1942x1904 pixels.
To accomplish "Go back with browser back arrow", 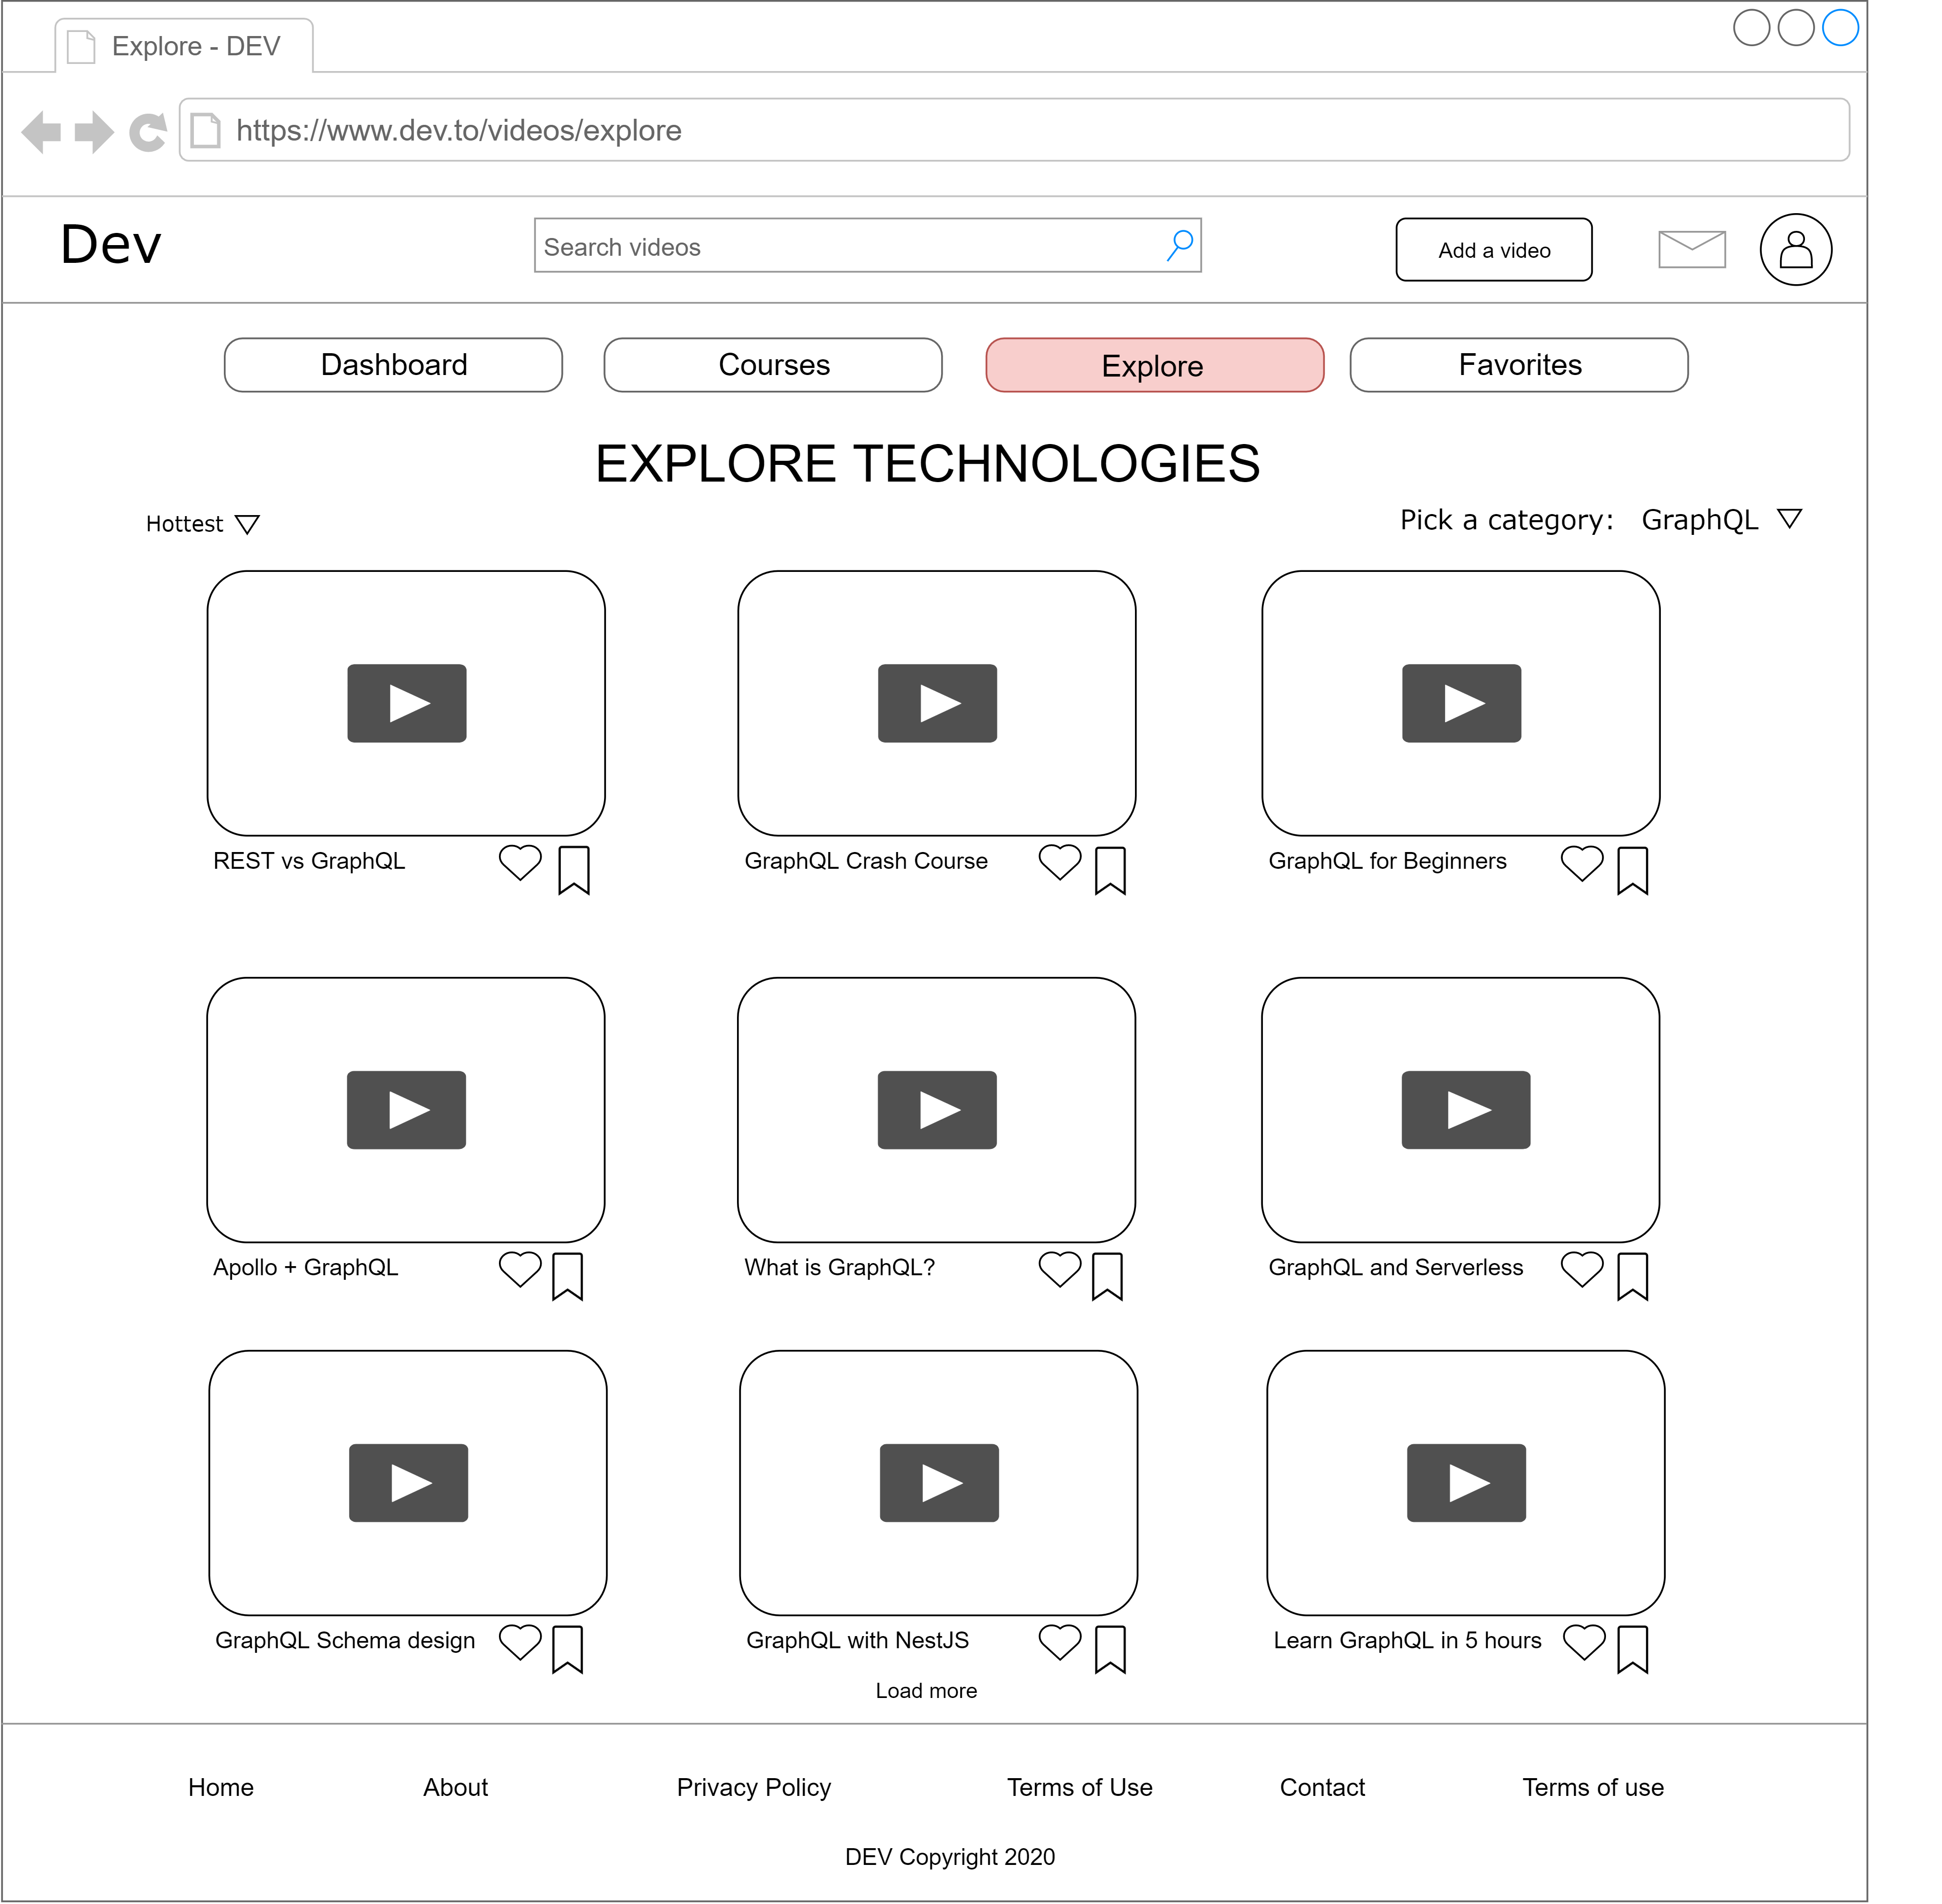I will point(42,132).
